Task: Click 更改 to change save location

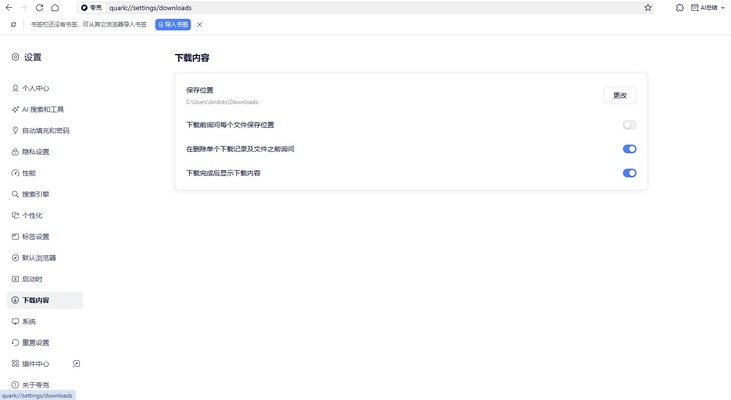Action: [x=620, y=96]
